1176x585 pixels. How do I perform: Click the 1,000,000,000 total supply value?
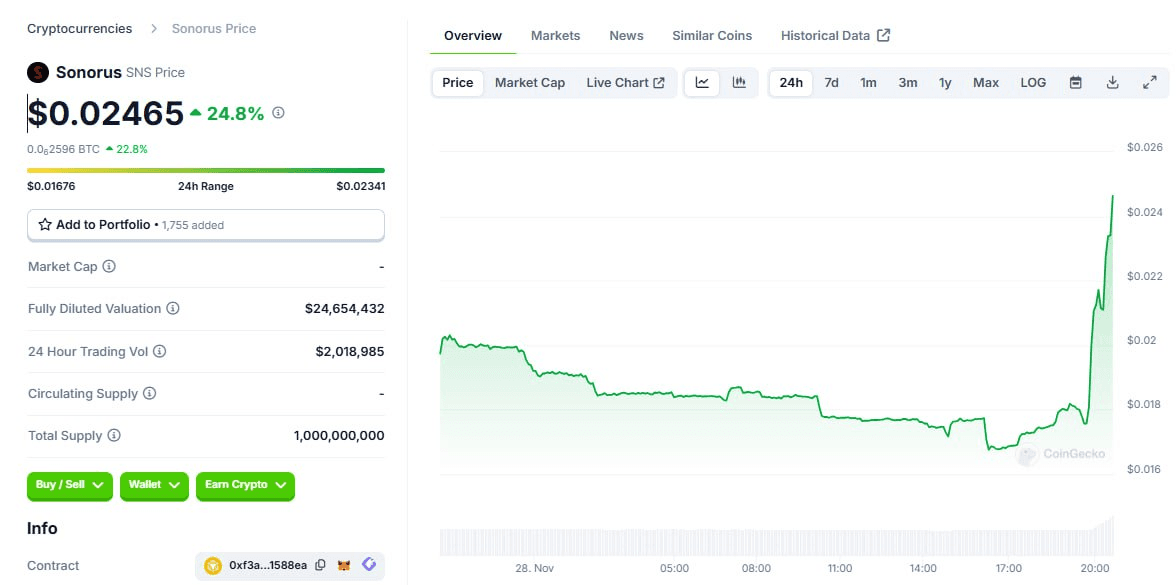click(x=339, y=436)
